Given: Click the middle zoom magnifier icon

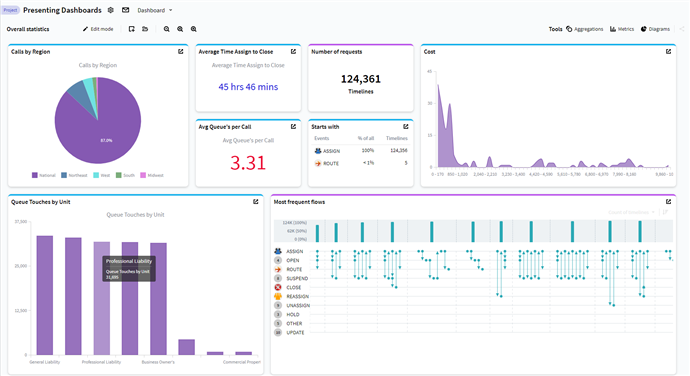Looking at the screenshot, I should pos(180,29).
